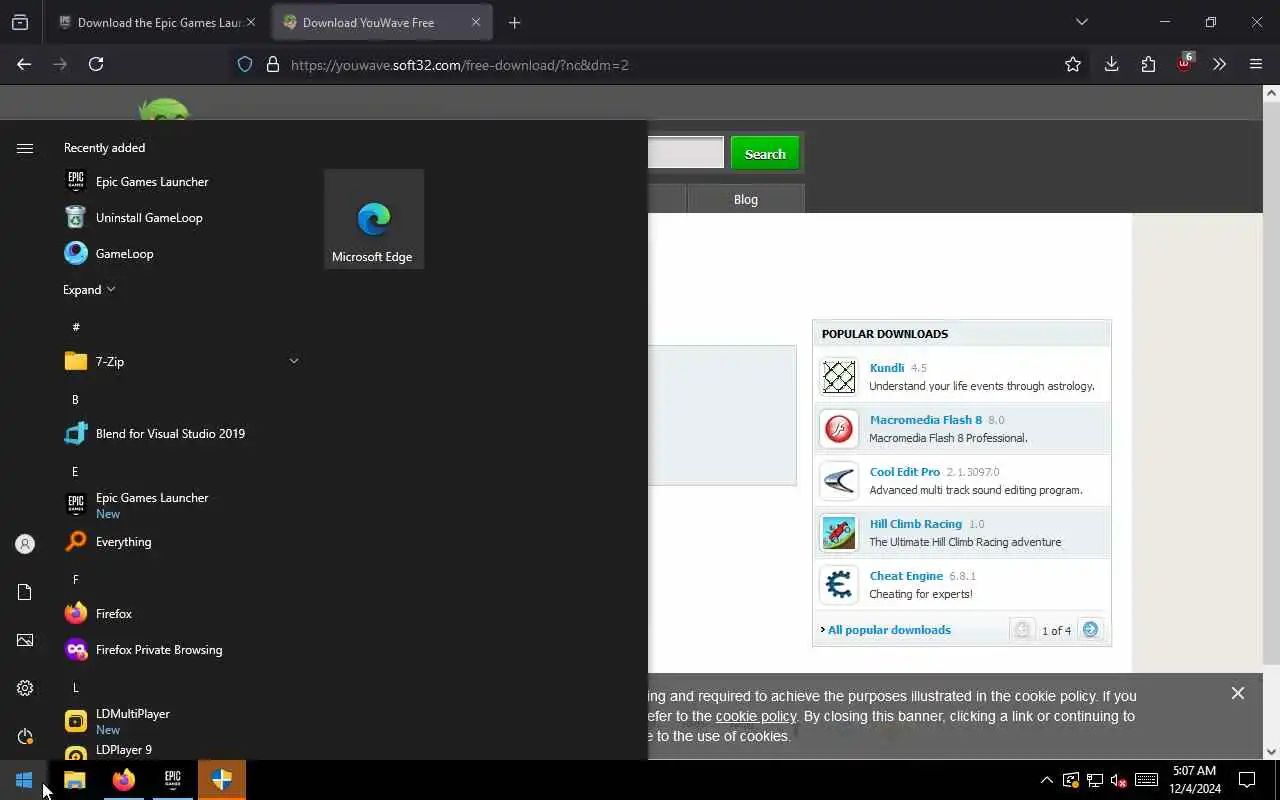This screenshot has height=800, width=1280.
Task: Expand the 7-Zip folder chevron
Action: pos(294,361)
